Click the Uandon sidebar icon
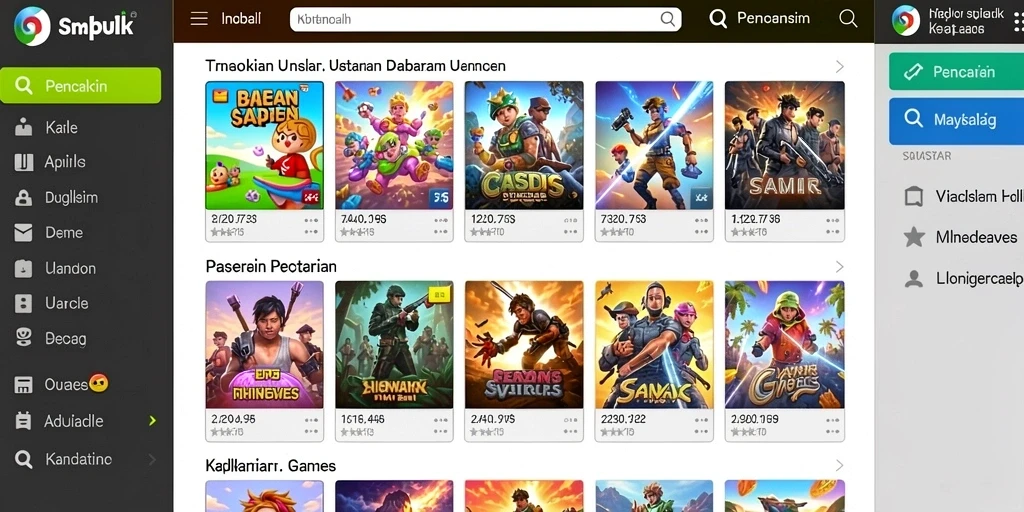Screen dimensions: 1024x512 click(x=24, y=268)
